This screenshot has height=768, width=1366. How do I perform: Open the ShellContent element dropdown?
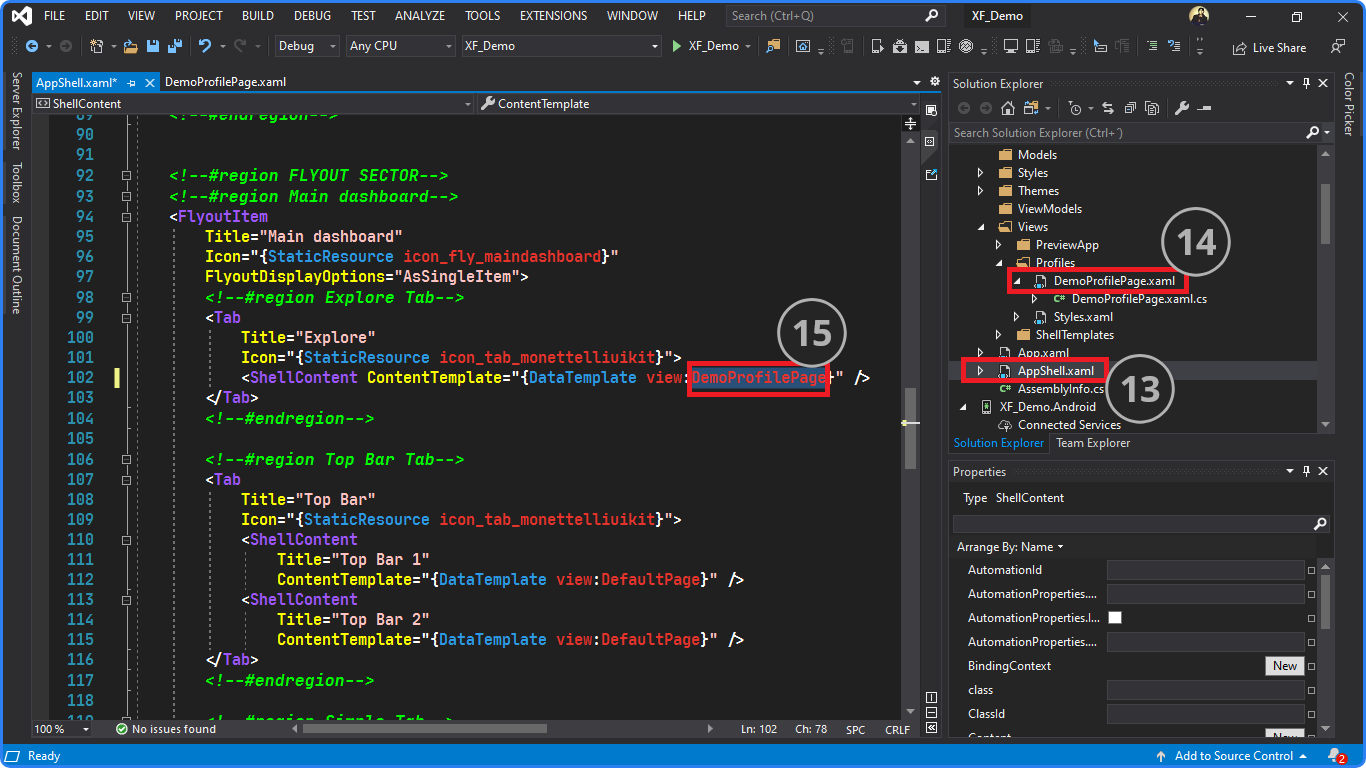254,104
